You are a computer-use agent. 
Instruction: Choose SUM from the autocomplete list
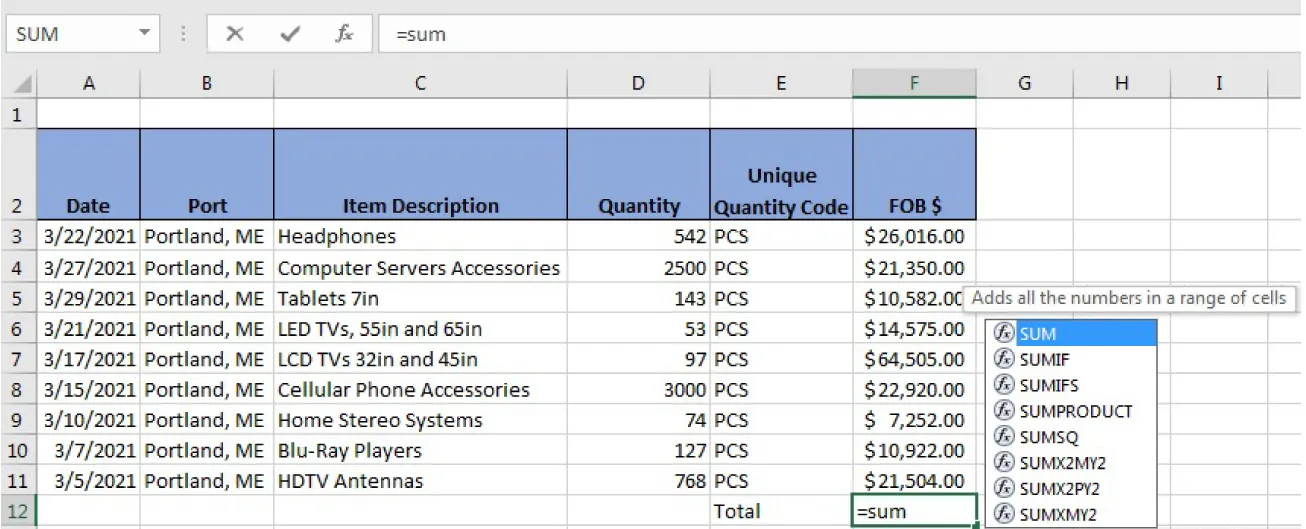[x=1038, y=334]
